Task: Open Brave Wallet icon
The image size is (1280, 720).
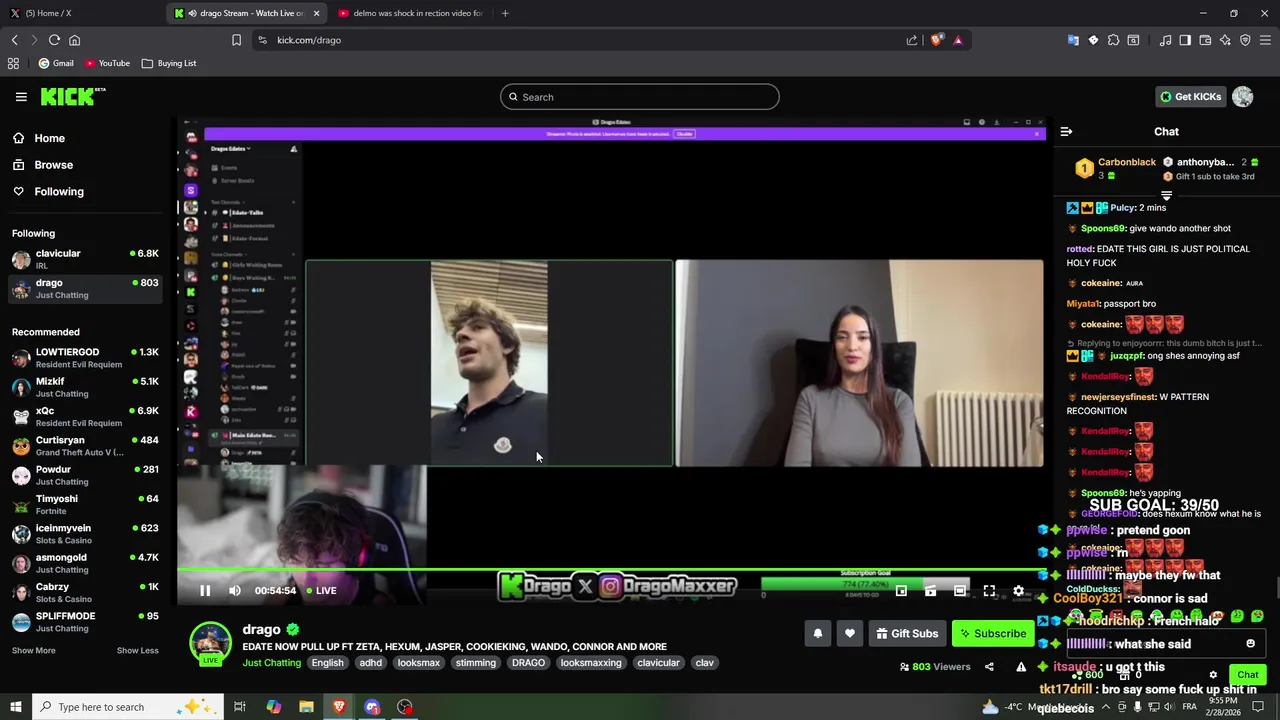Action: [1205, 40]
